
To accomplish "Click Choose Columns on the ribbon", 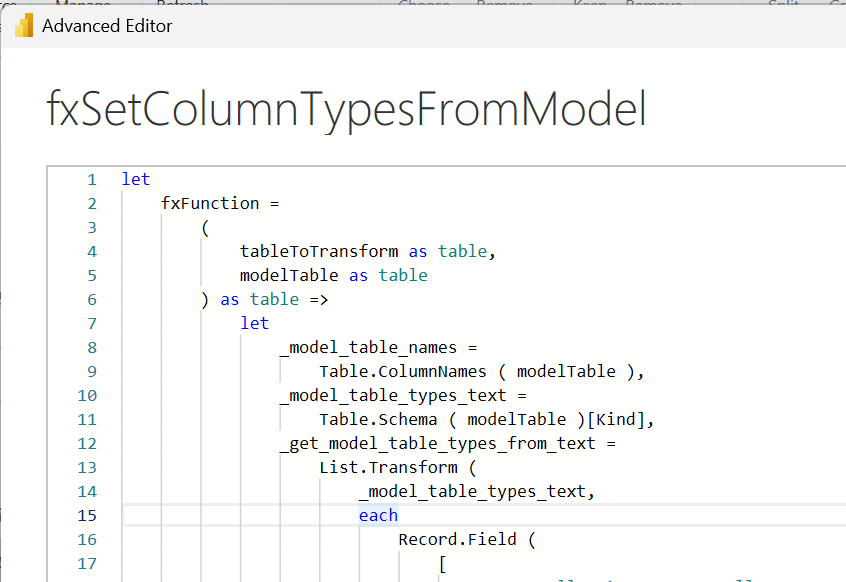I will pos(424,5).
